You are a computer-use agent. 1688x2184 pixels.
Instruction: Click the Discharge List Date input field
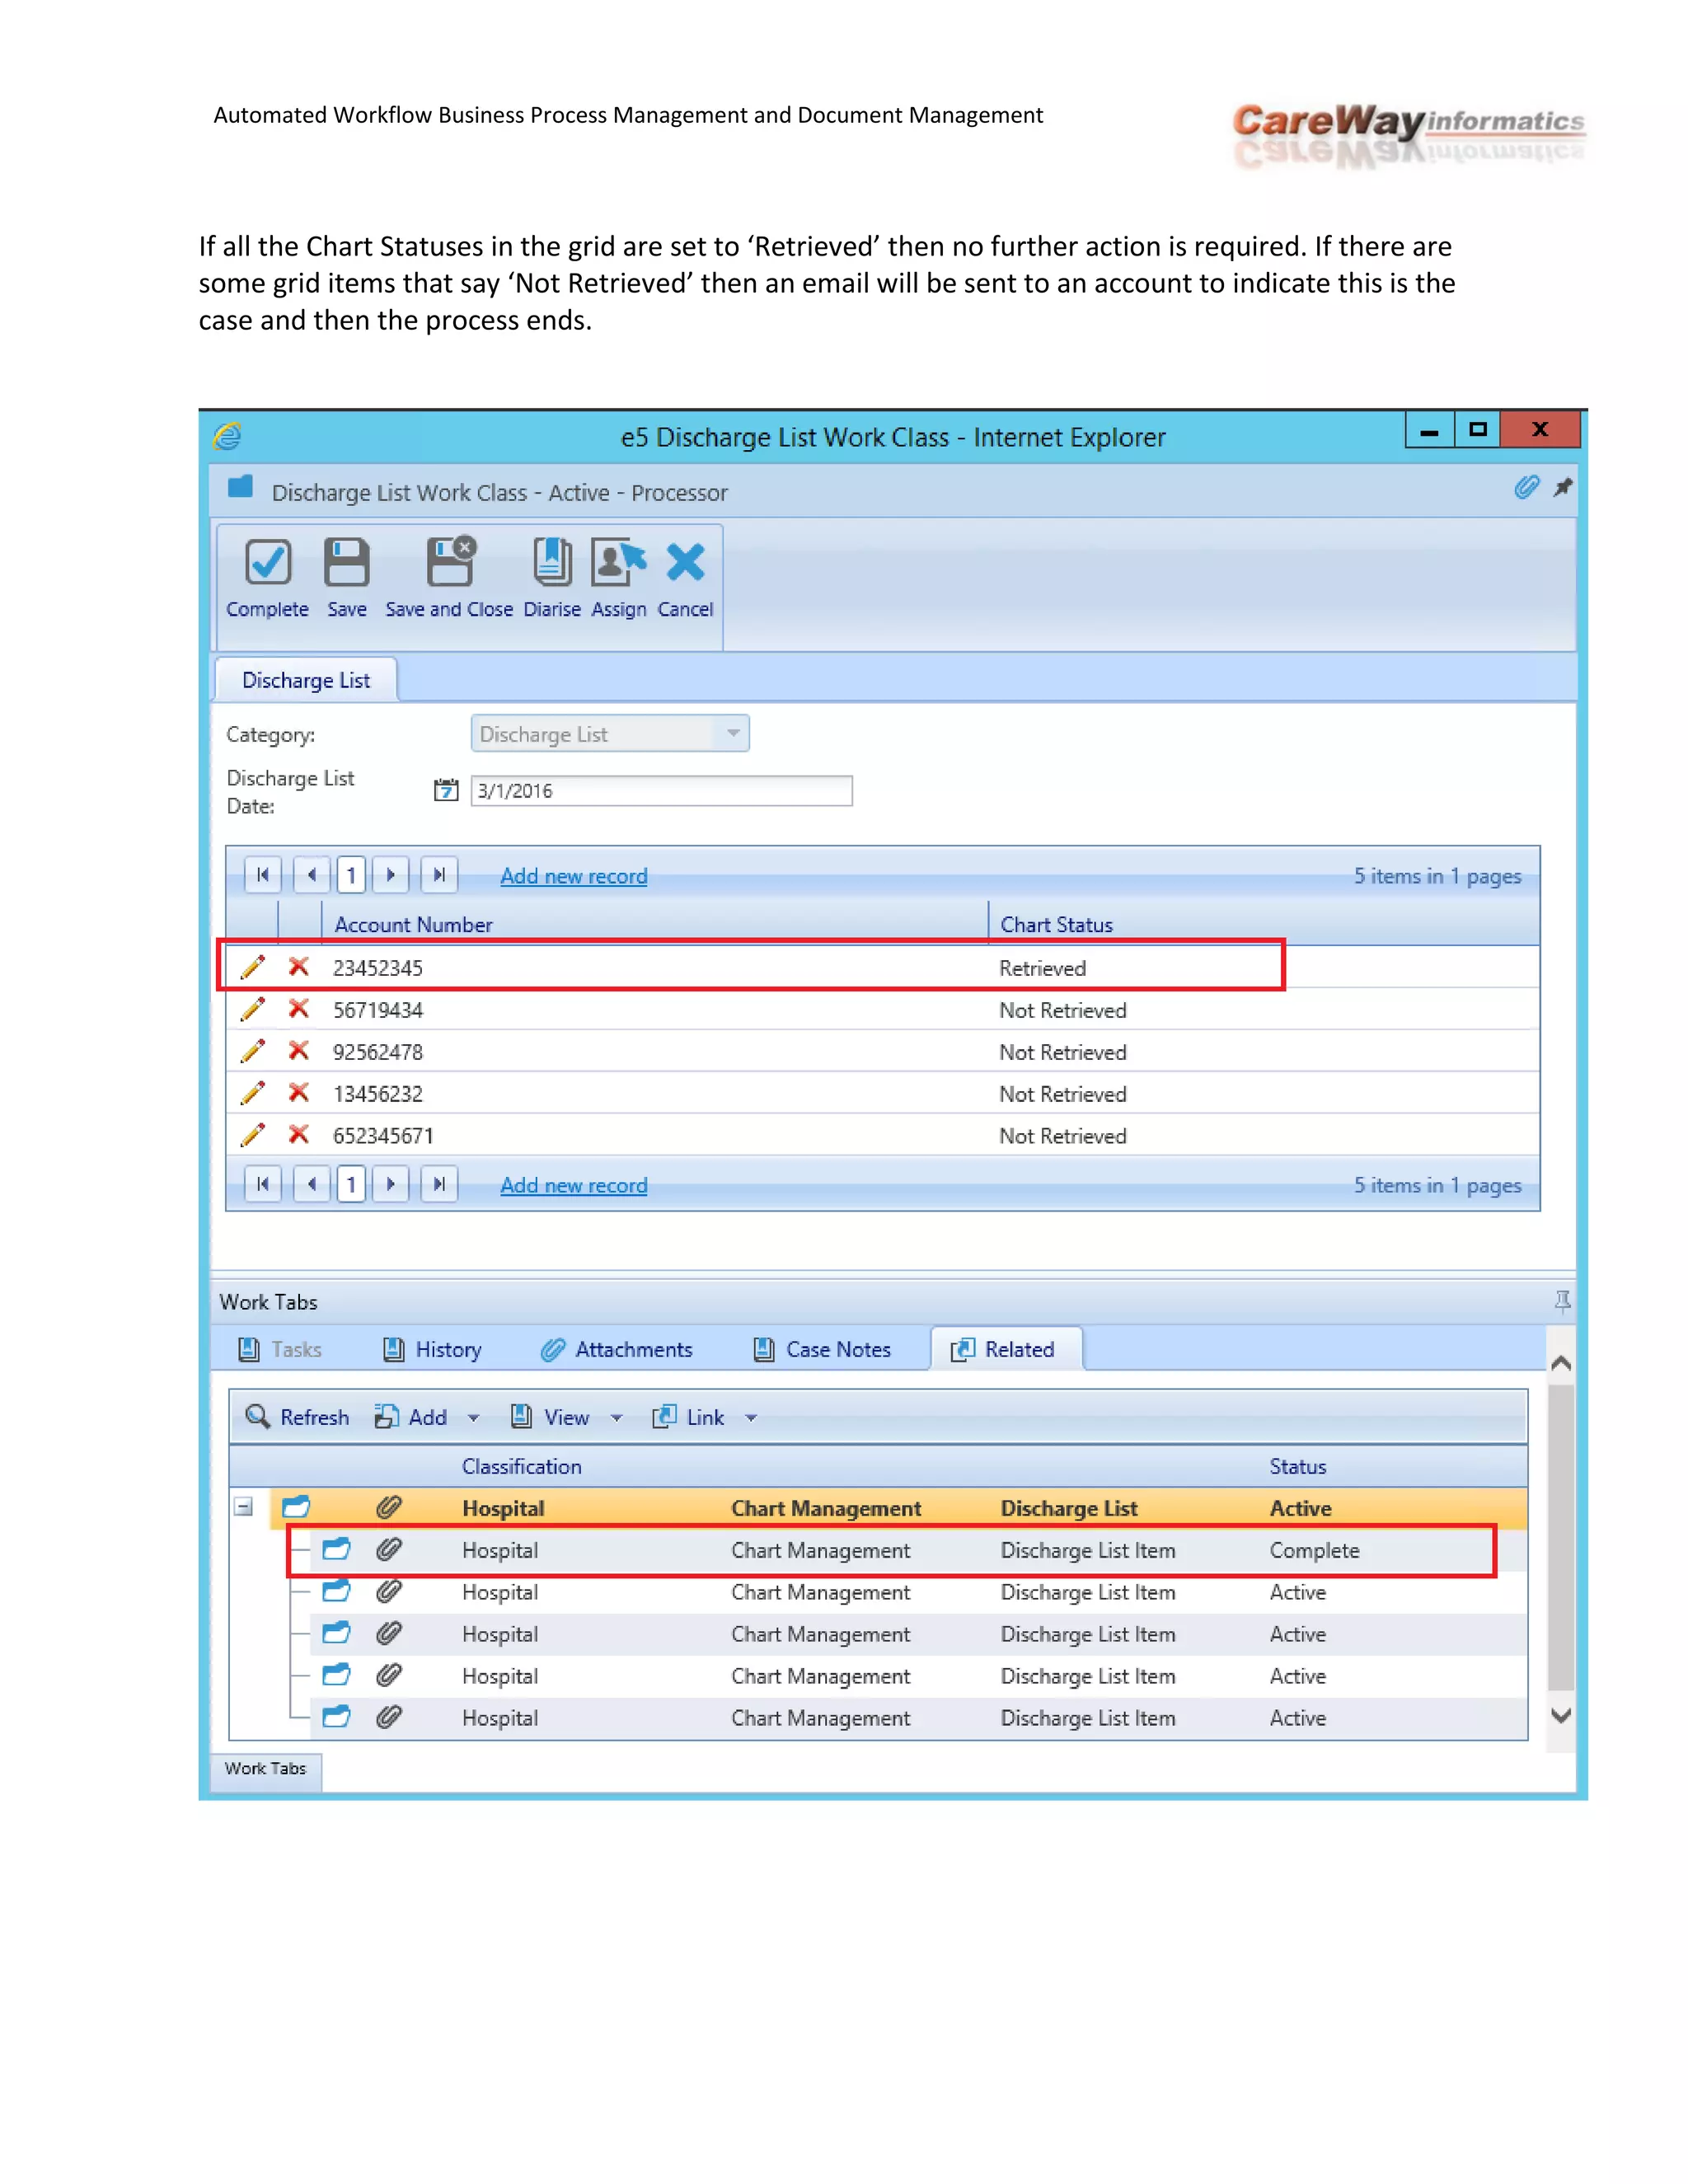661,790
